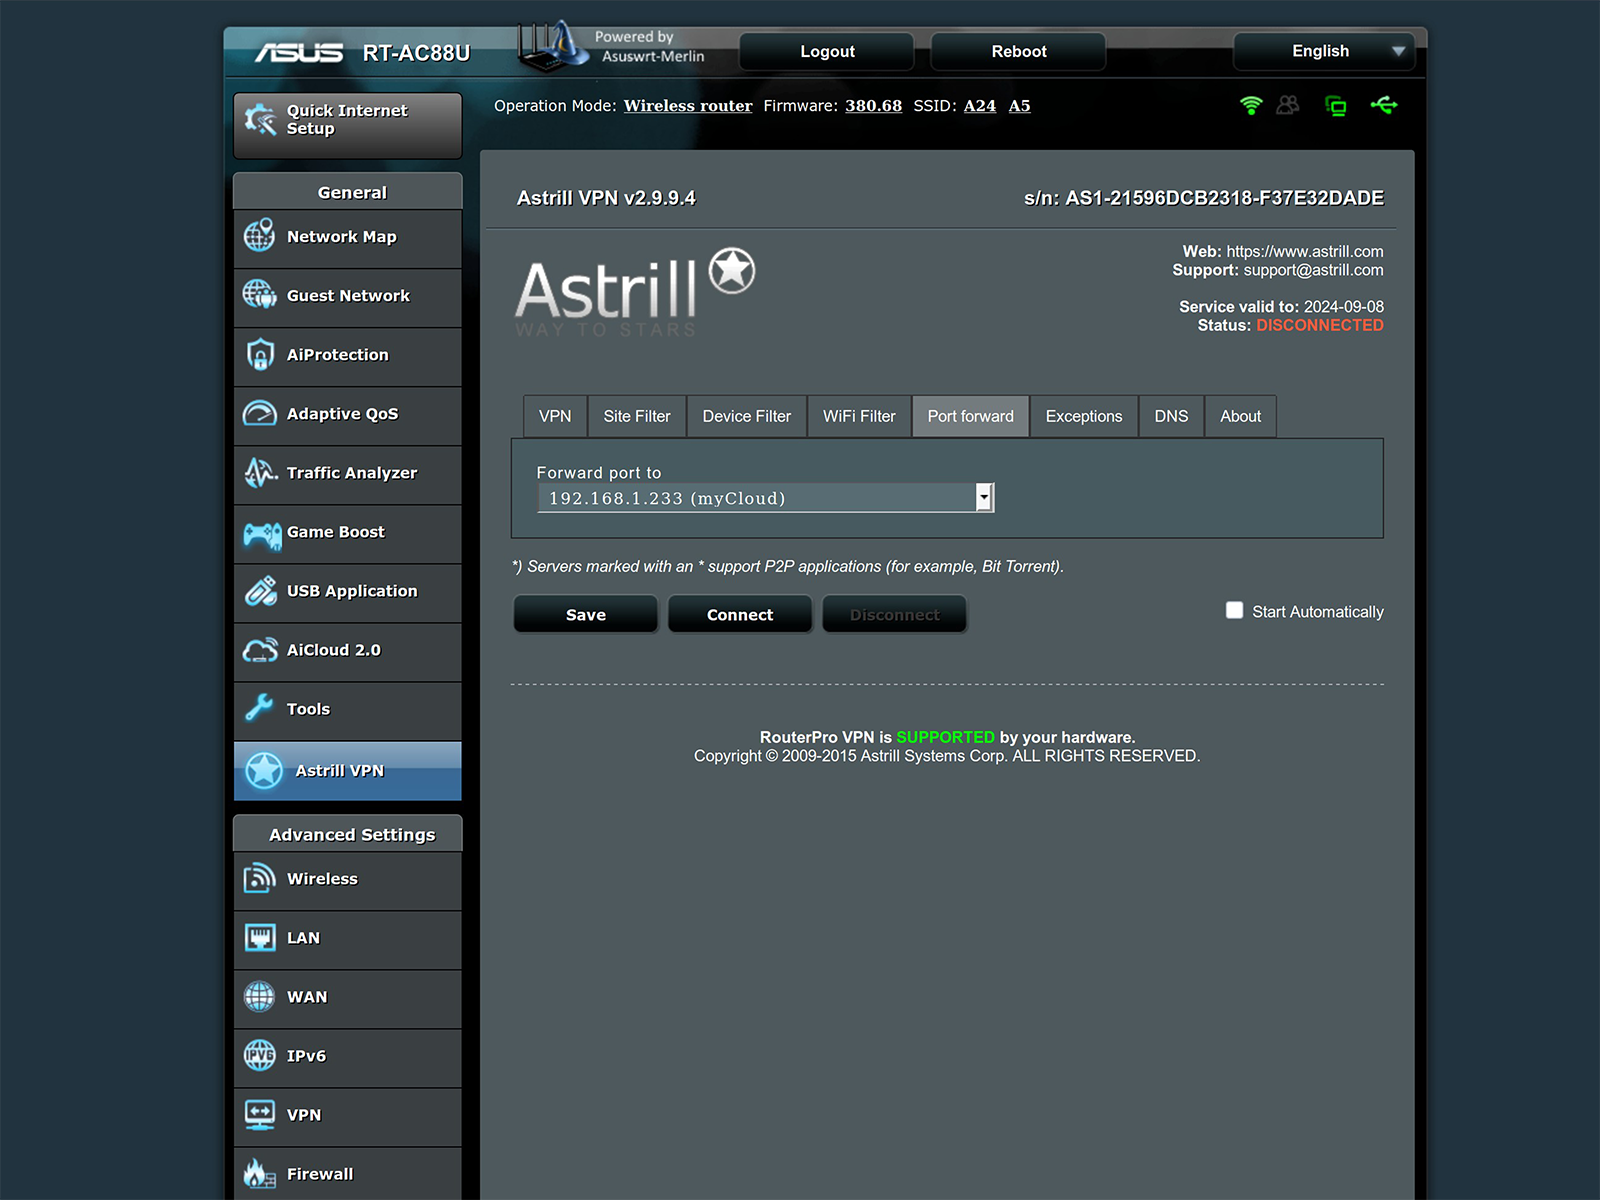The height and width of the screenshot is (1200, 1600).
Task: Expand the Forward port to dropdown
Action: click(x=766, y=498)
